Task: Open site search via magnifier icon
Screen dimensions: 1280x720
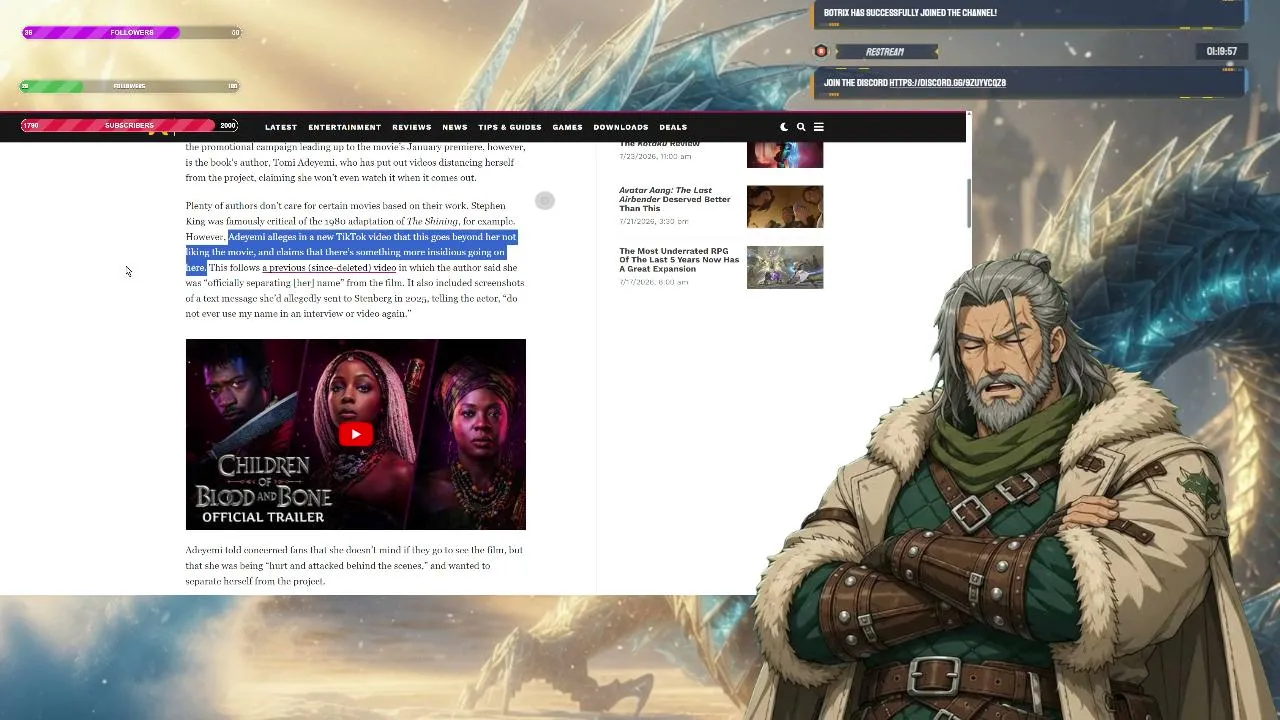Action: coord(801,127)
